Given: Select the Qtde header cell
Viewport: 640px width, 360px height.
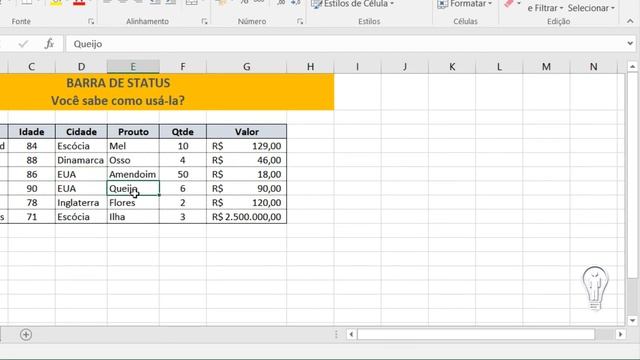Looking at the screenshot, I should [183, 132].
